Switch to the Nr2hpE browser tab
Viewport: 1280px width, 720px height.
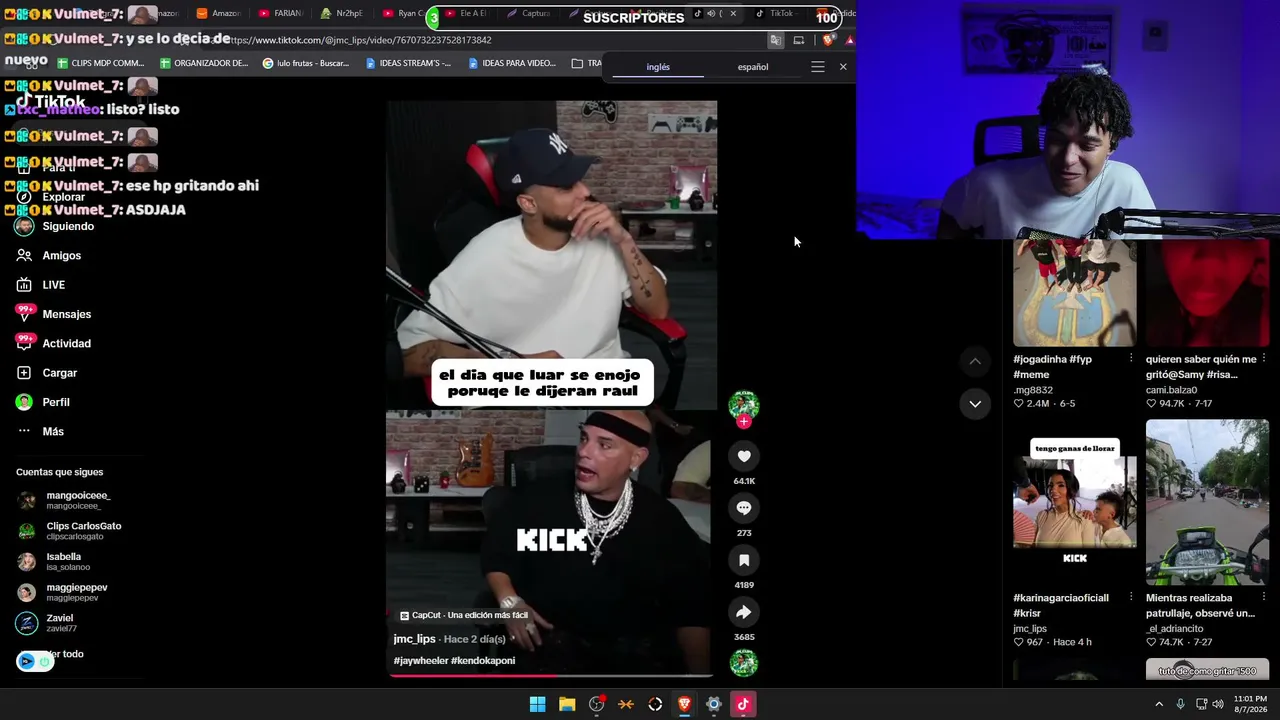point(342,14)
